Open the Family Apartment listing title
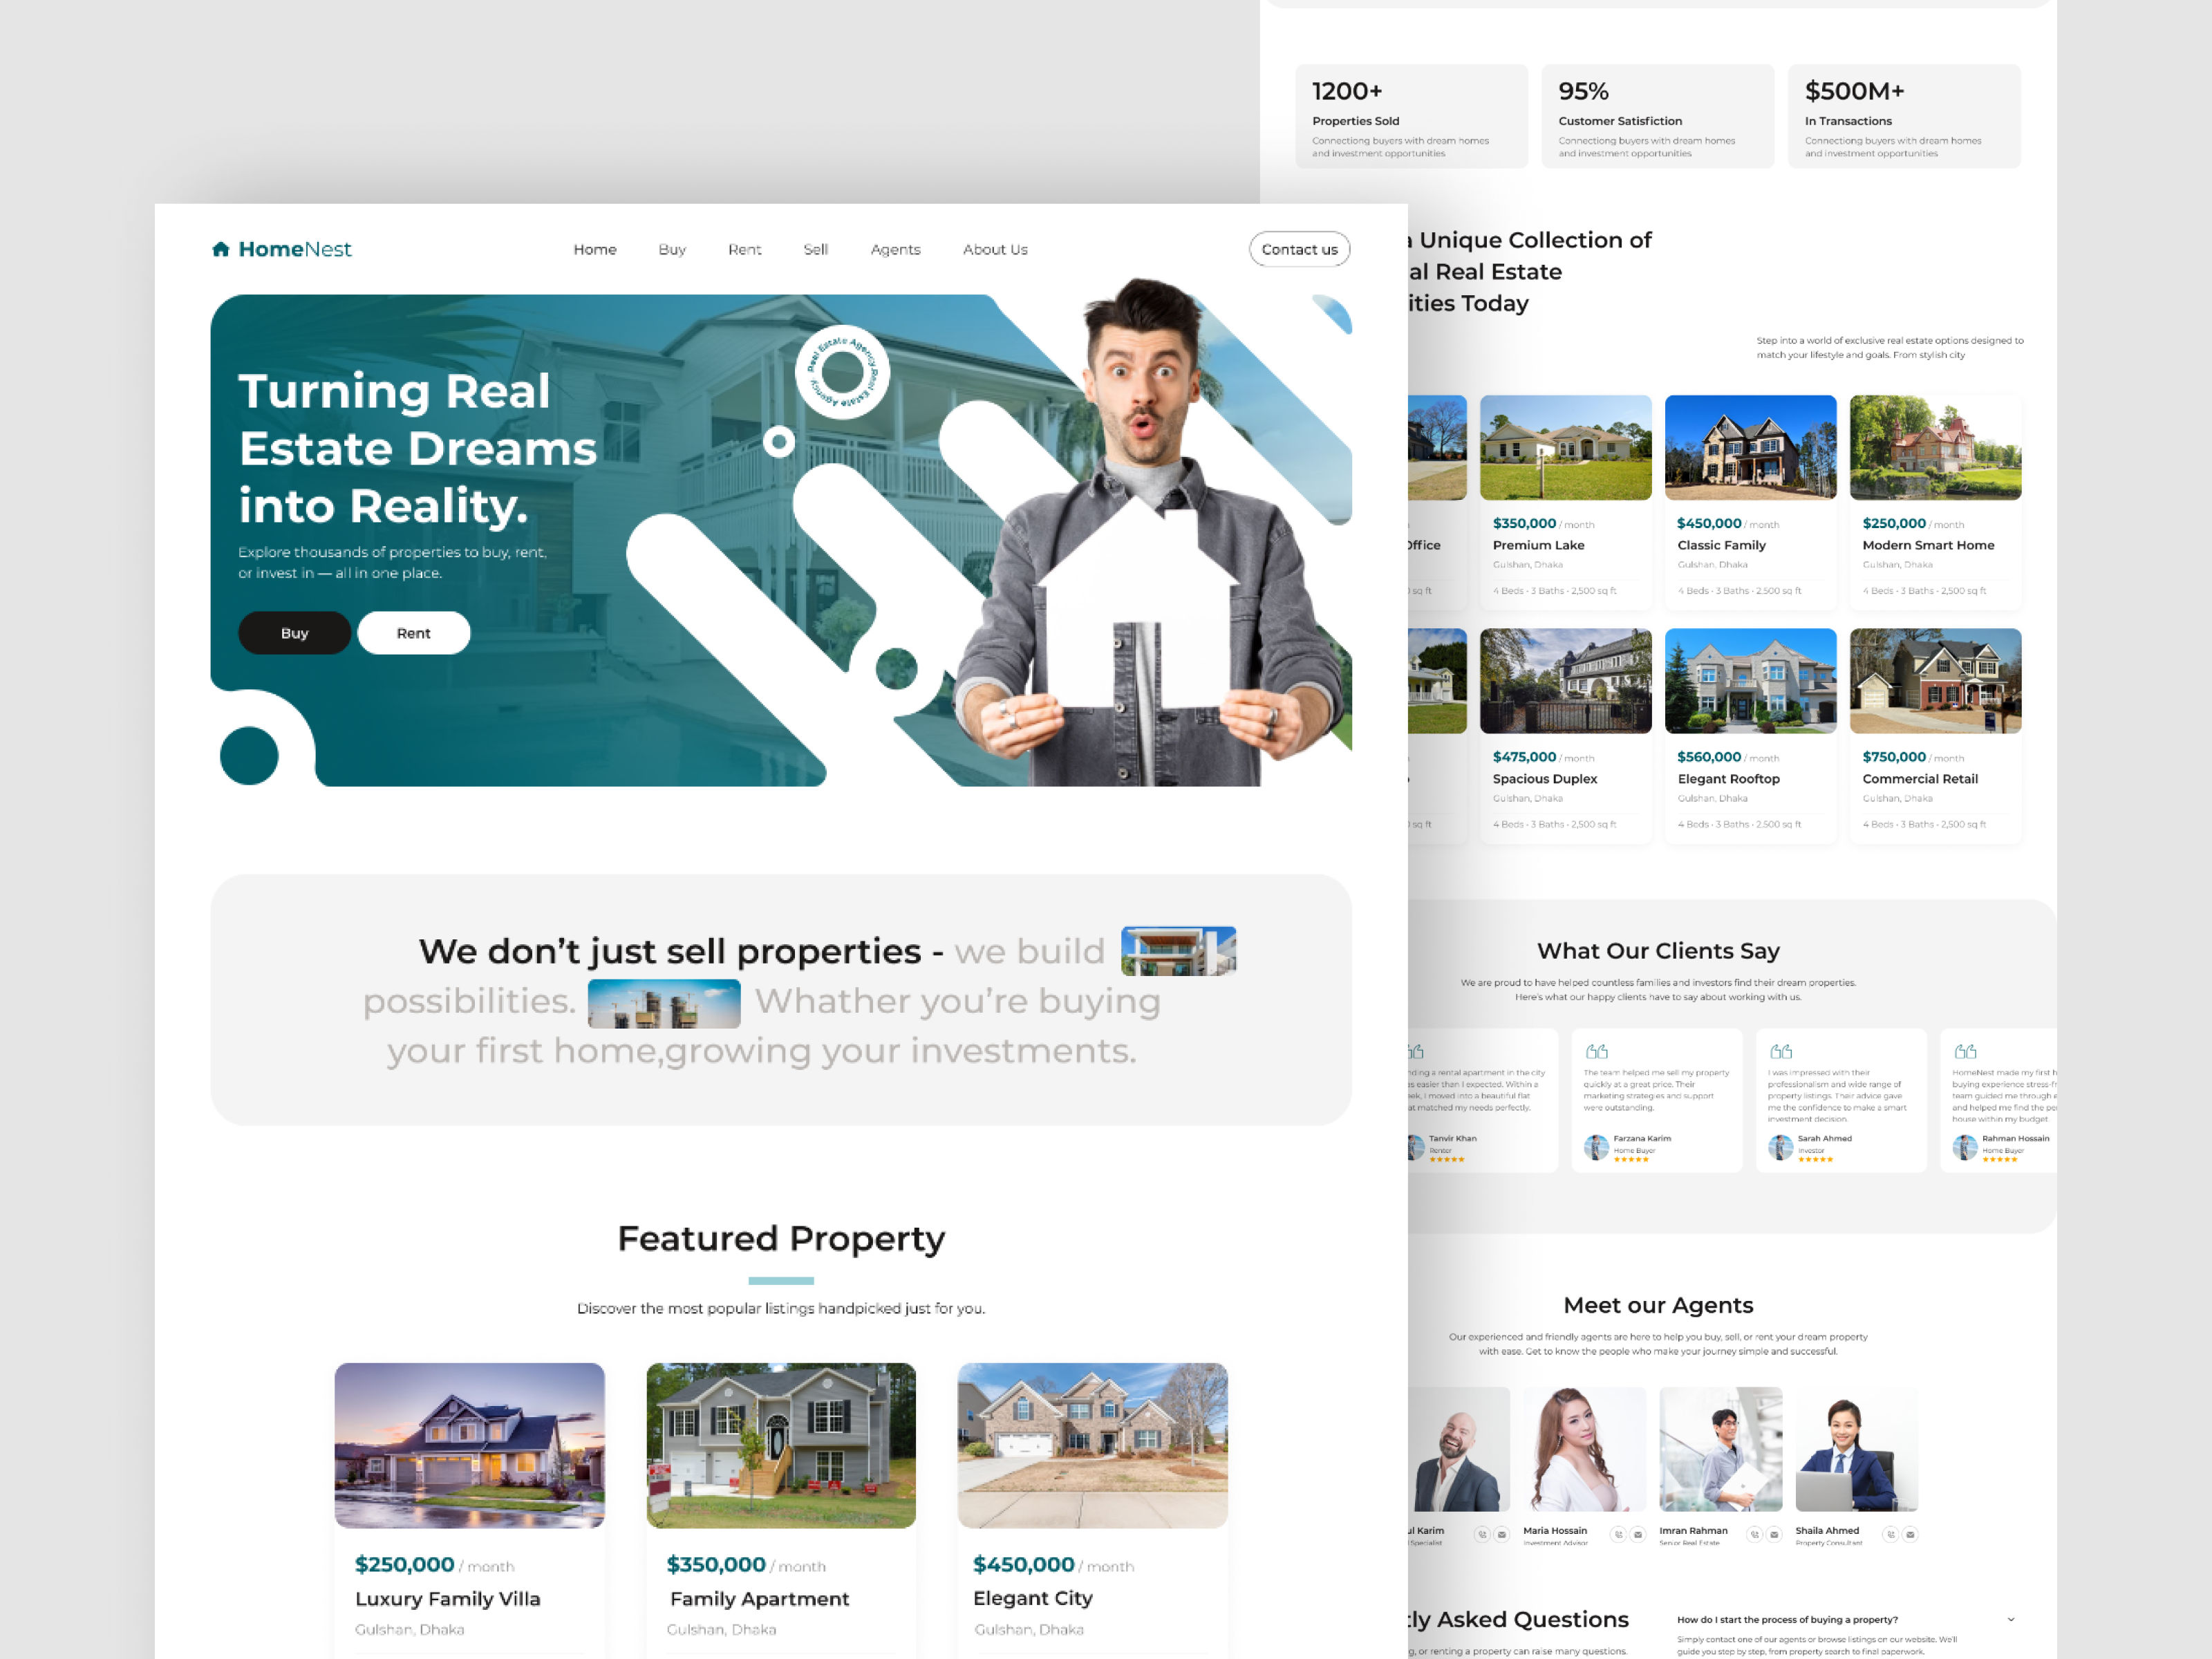This screenshot has width=2212, height=1659. click(x=759, y=1599)
